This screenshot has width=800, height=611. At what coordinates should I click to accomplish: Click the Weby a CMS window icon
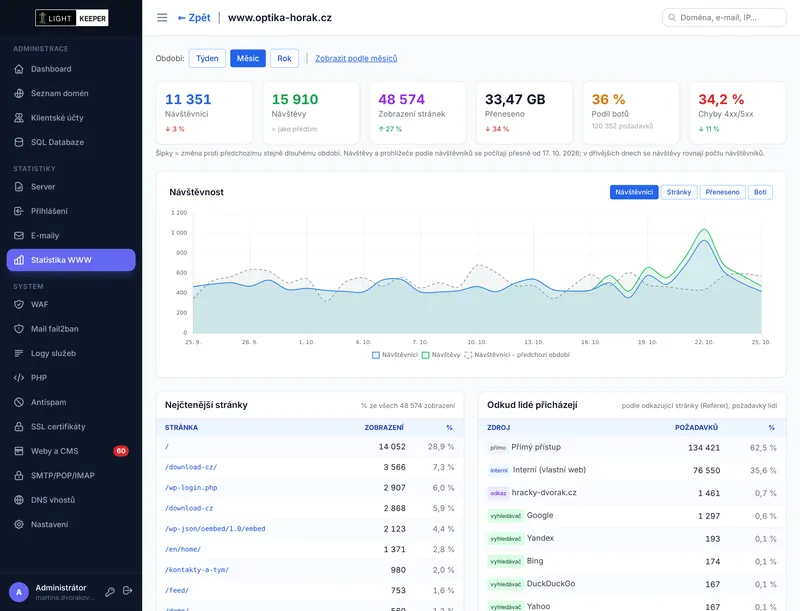point(19,451)
